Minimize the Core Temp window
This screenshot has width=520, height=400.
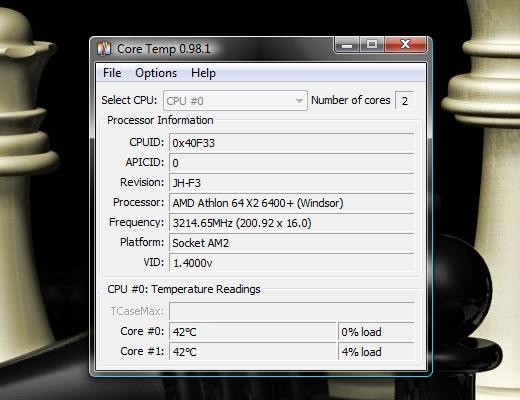click(x=347, y=45)
